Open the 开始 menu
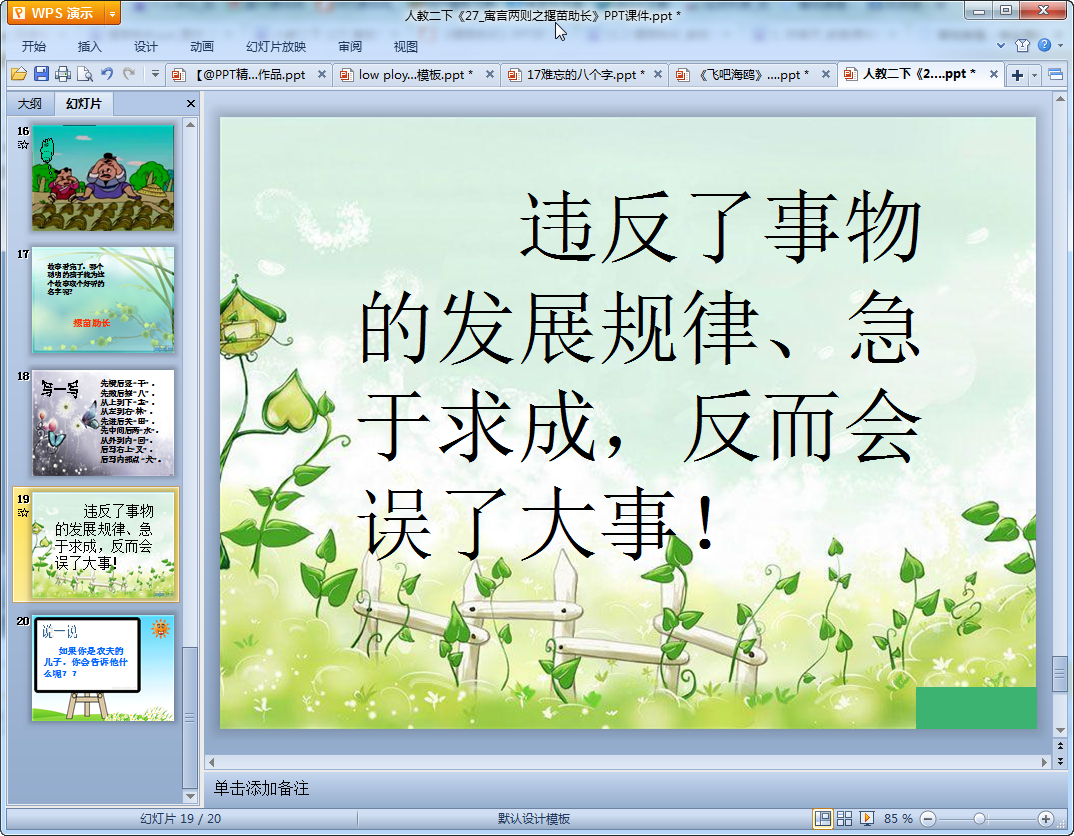This screenshot has height=836, width=1074. coord(34,47)
